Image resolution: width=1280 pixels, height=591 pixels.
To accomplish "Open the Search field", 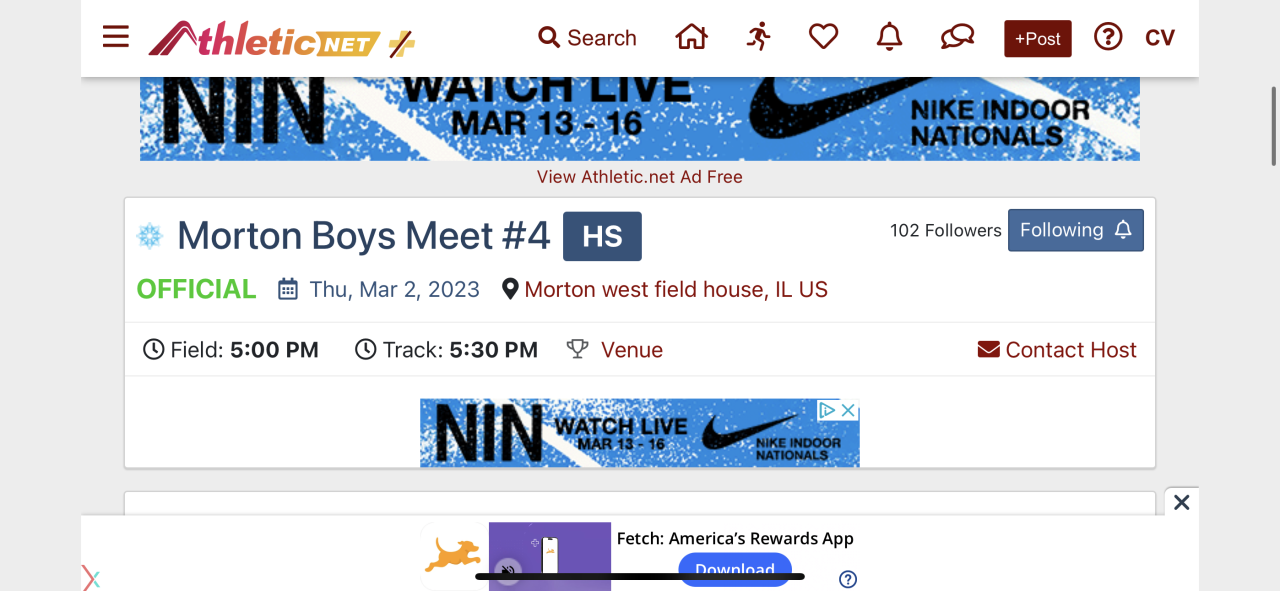I will 587,38.
